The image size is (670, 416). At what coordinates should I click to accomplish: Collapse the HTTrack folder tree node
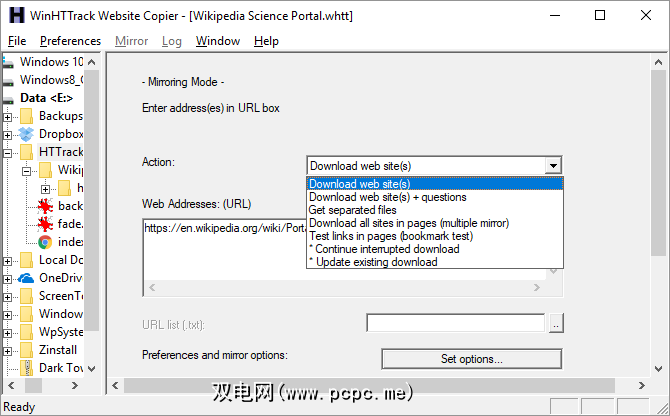coord(8,152)
